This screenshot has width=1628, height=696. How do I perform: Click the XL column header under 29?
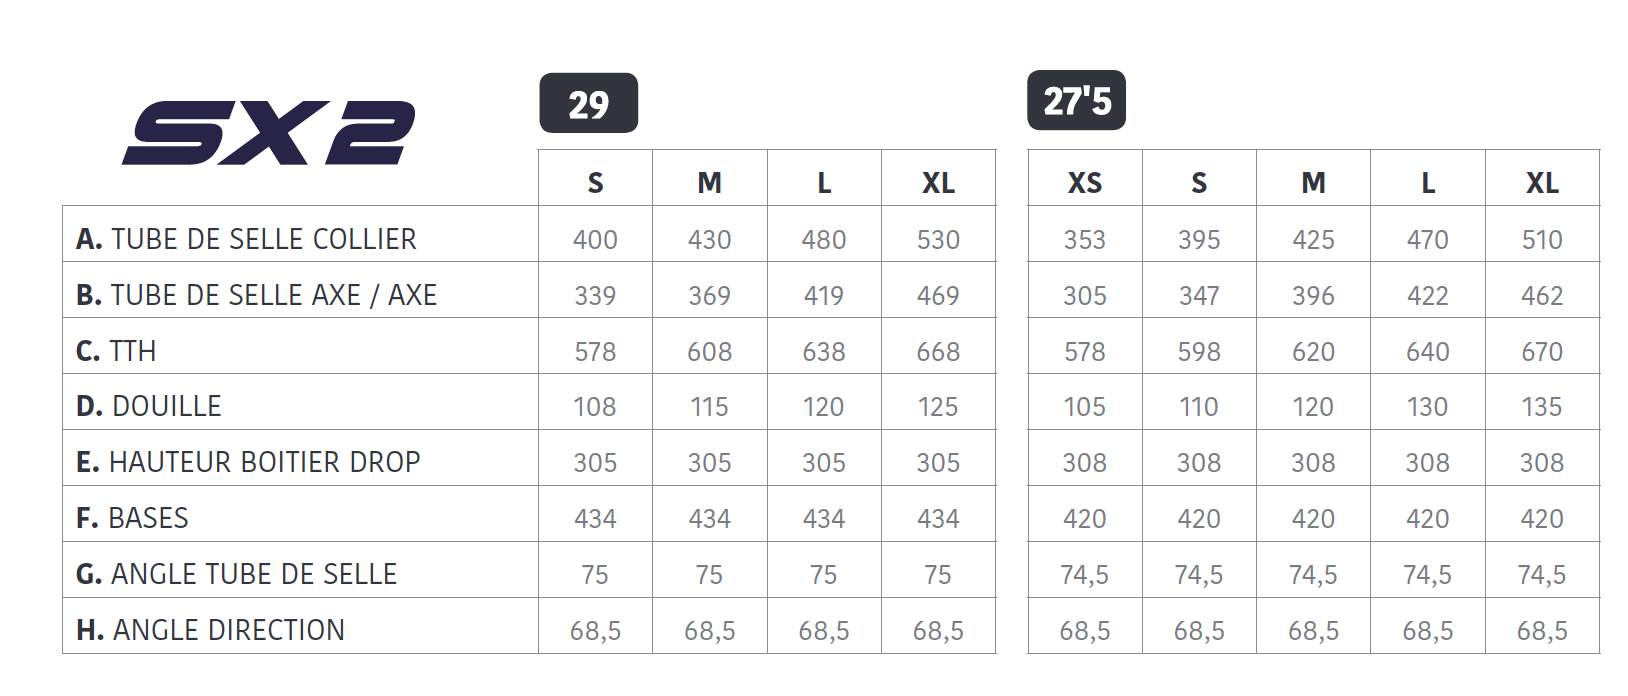pyautogui.click(x=938, y=183)
